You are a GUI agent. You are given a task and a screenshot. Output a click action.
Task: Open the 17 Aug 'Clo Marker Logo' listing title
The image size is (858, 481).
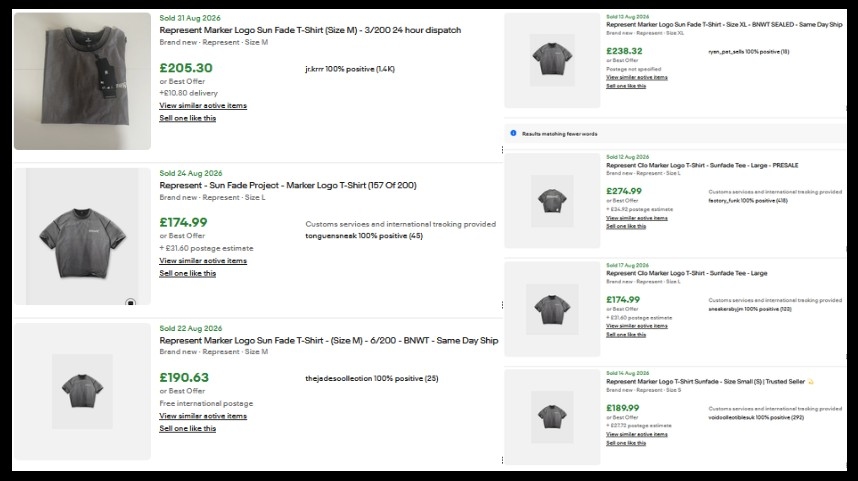(687, 273)
